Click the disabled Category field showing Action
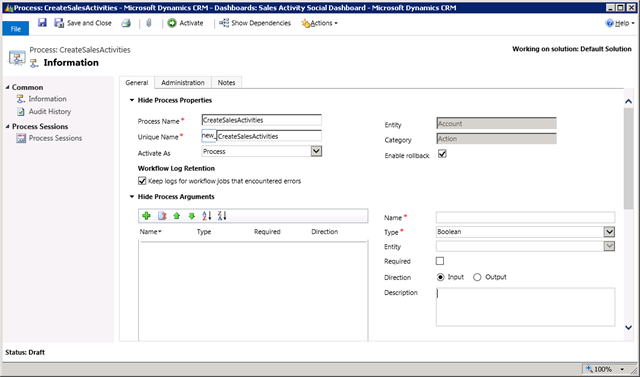Screen dimensions: 640x377 pyautogui.click(x=496, y=139)
